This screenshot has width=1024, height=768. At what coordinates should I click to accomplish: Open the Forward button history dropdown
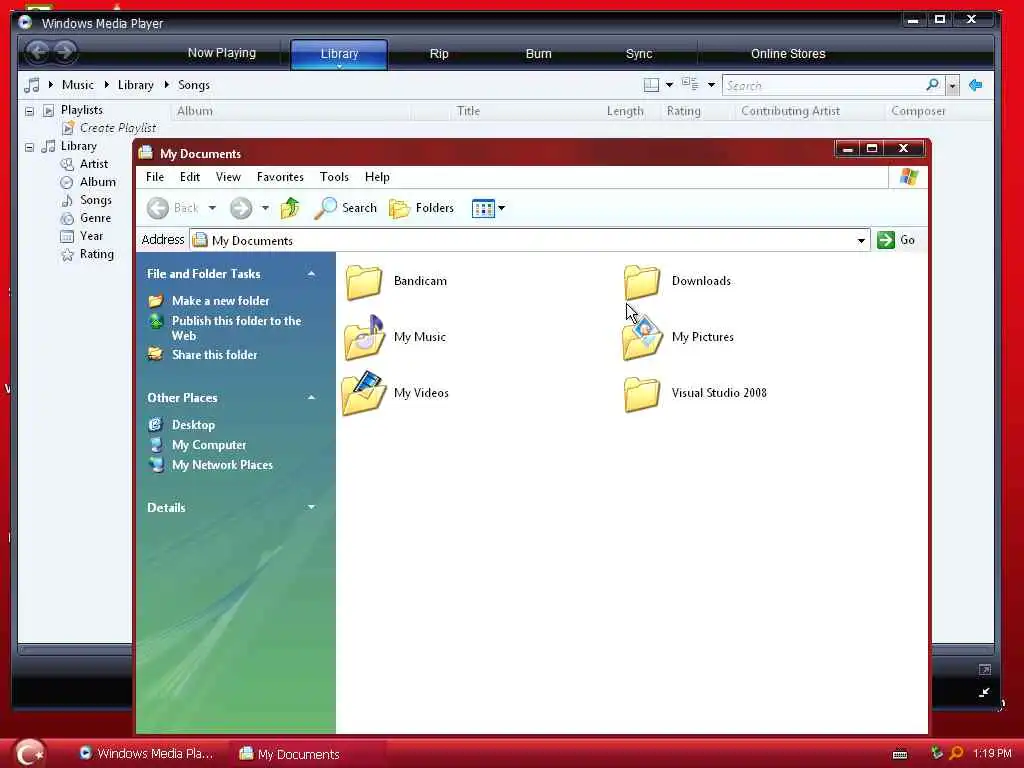tap(265, 208)
